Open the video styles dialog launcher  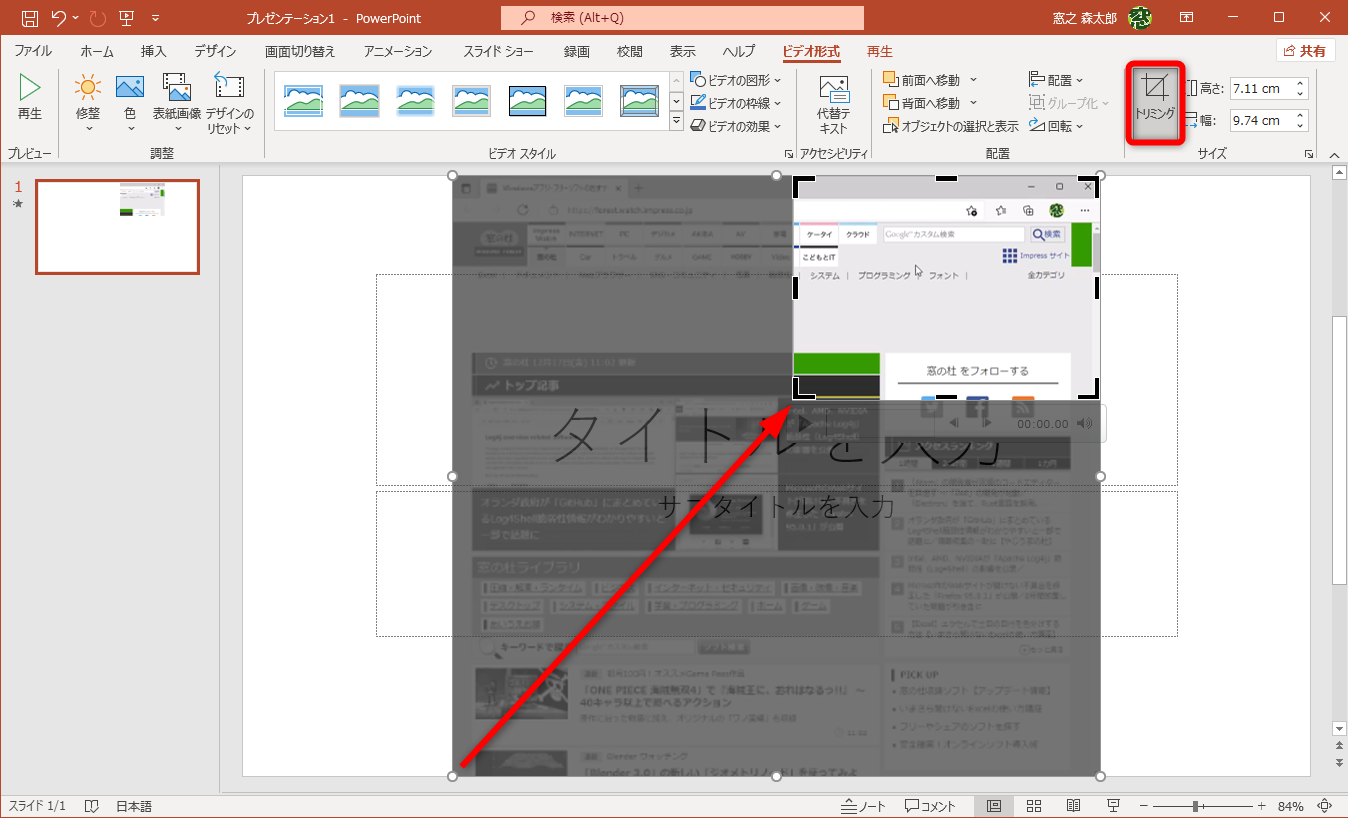tap(787, 154)
